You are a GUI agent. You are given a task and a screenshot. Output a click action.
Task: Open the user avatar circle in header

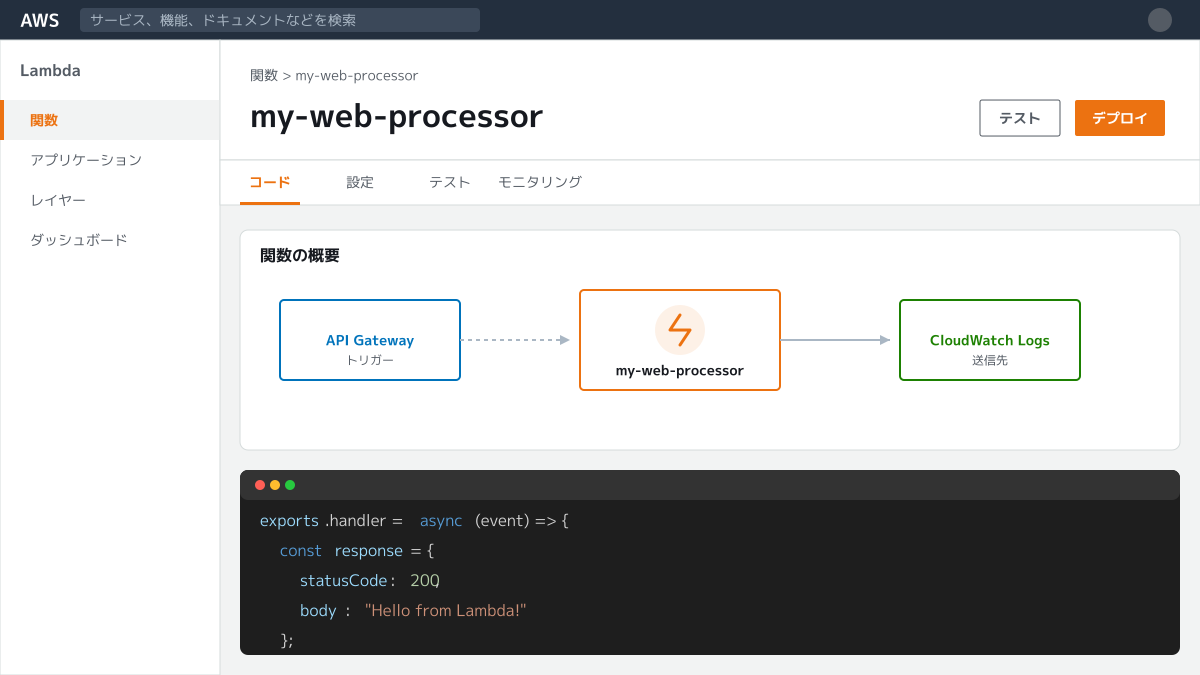tap(1160, 20)
